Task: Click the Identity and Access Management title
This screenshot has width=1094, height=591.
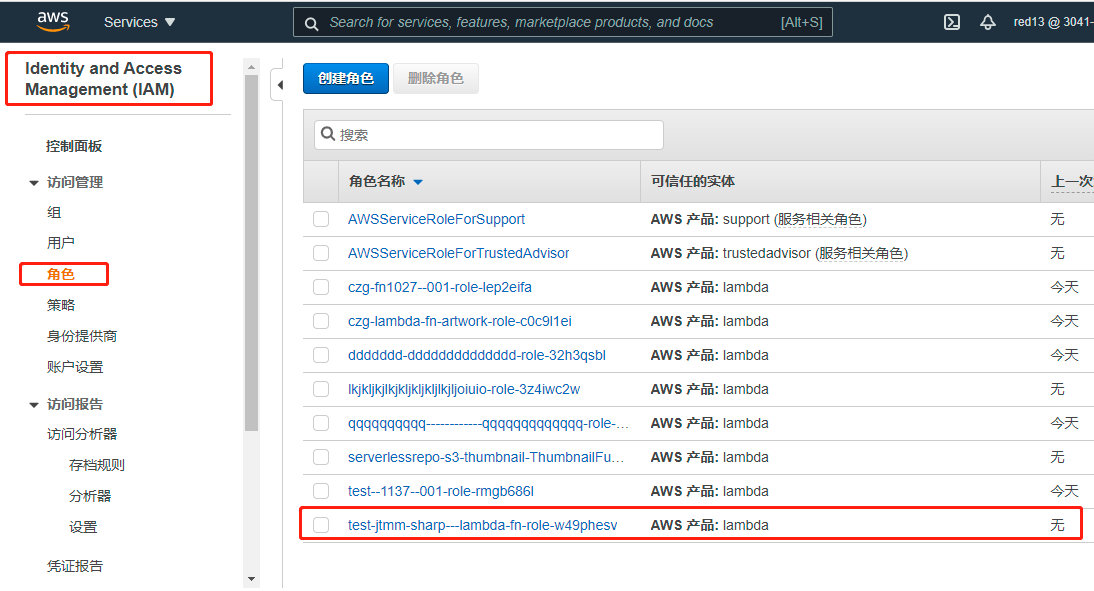Action: 103,79
